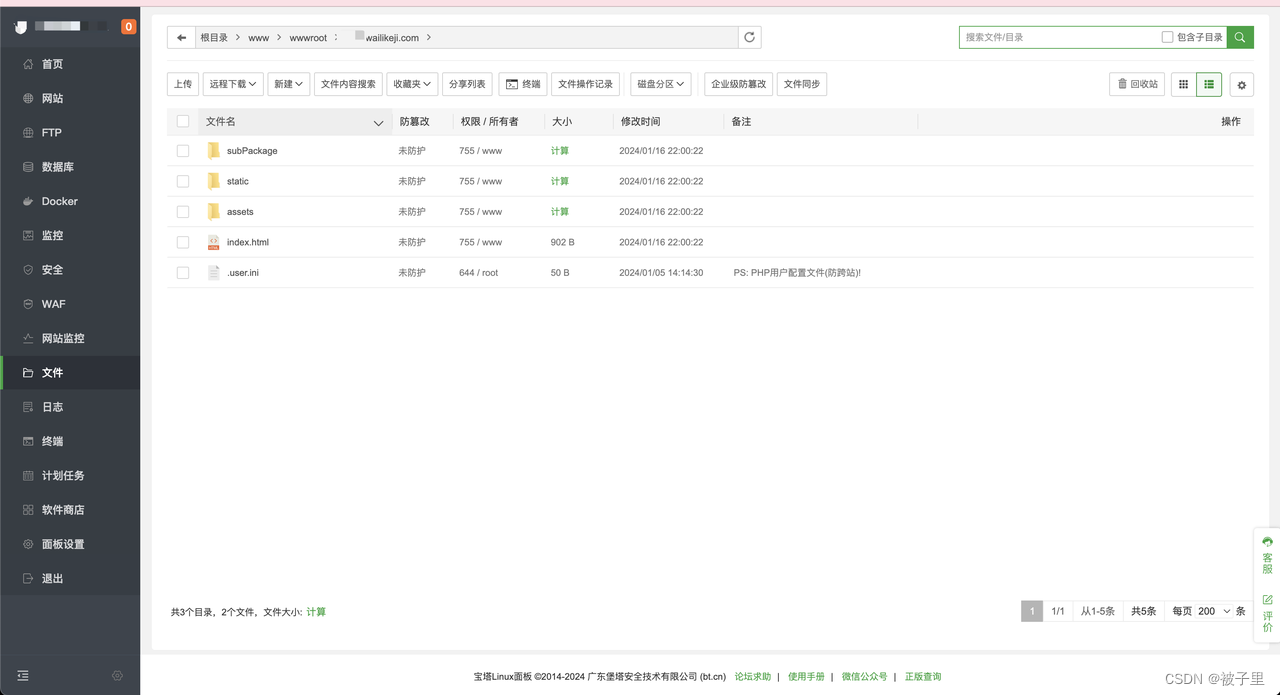
Task: Click the green search magnifier button
Action: pos(1240,37)
